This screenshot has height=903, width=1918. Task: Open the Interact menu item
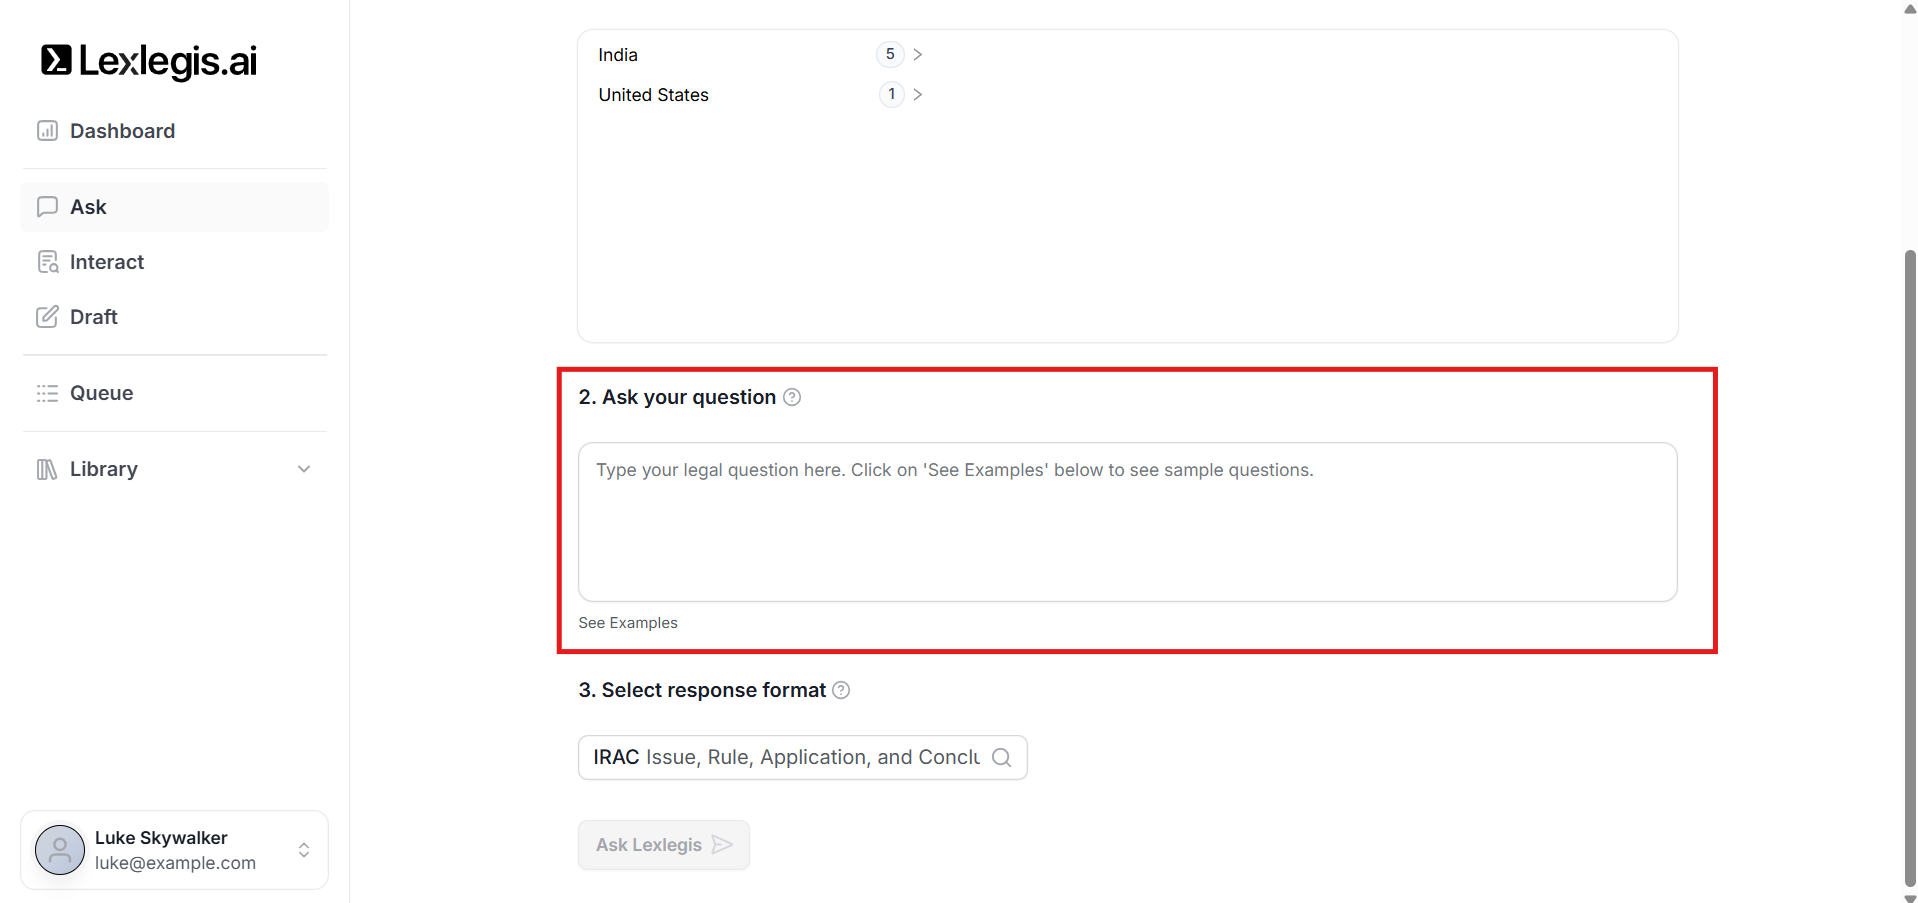(x=107, y=262)
